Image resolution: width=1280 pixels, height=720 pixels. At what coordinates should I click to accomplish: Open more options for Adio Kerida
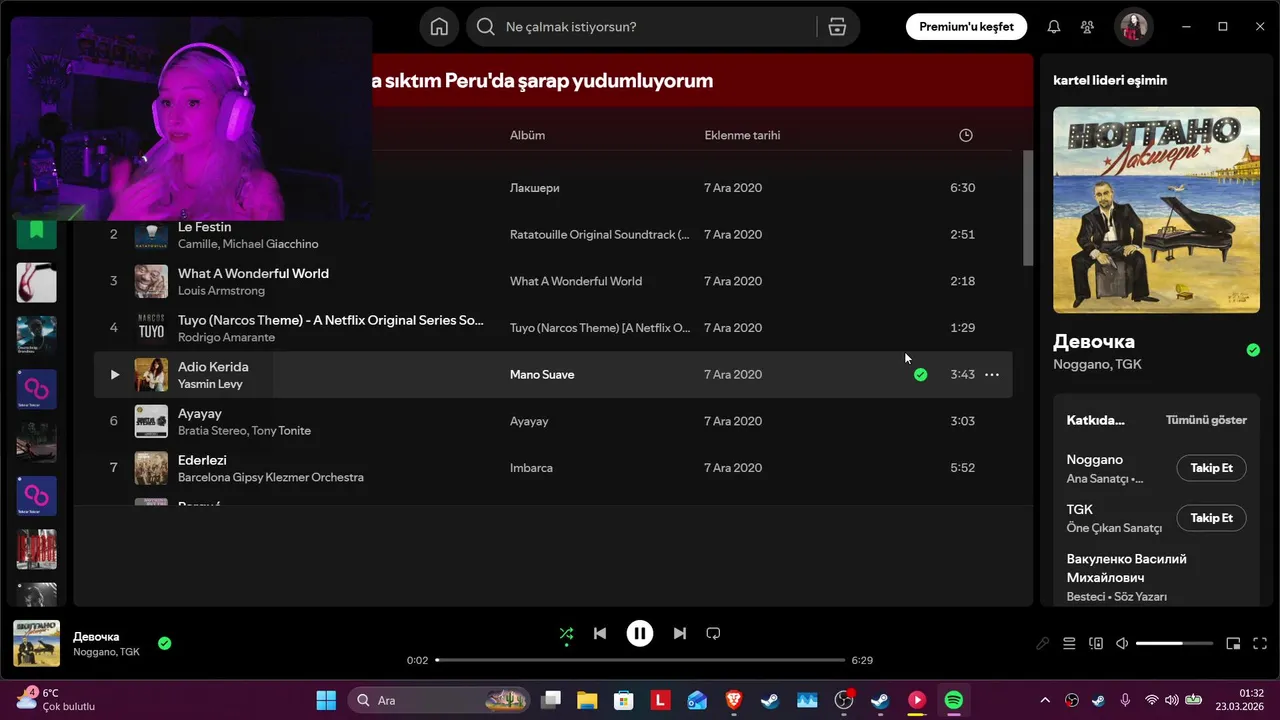tap(992, 374)
